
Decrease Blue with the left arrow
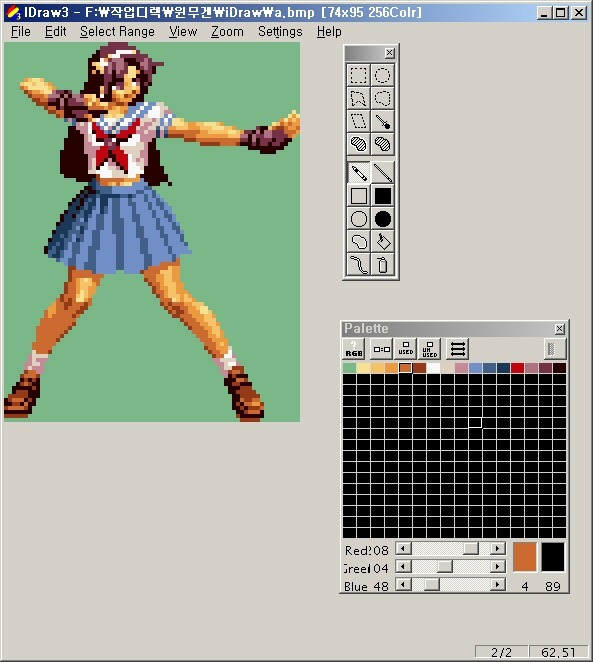pyautogui.click(x=403, y=584)
